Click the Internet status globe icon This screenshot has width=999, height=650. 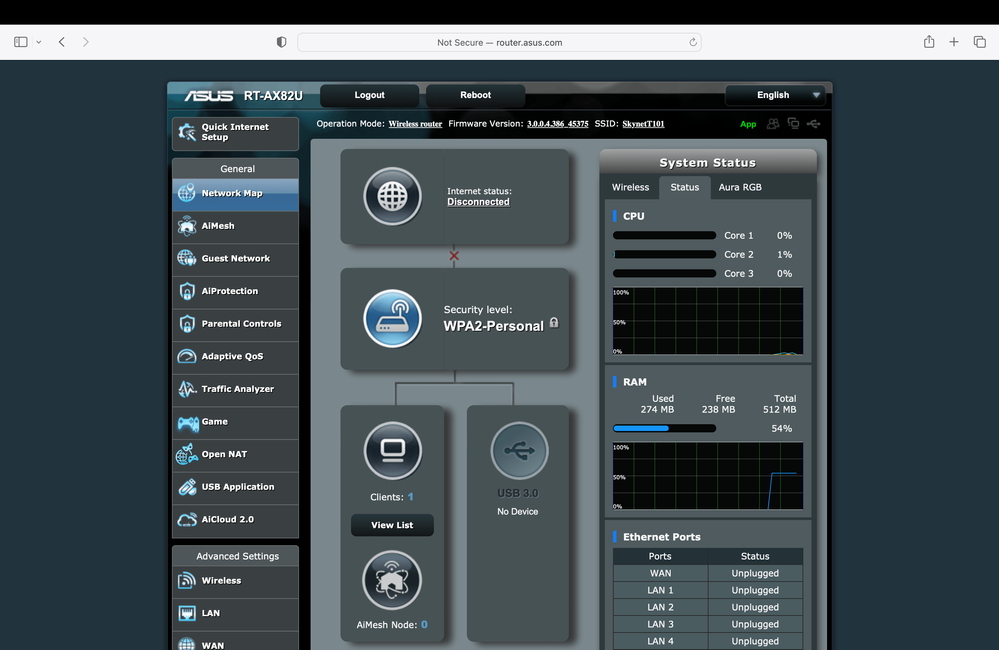(392, 196)
